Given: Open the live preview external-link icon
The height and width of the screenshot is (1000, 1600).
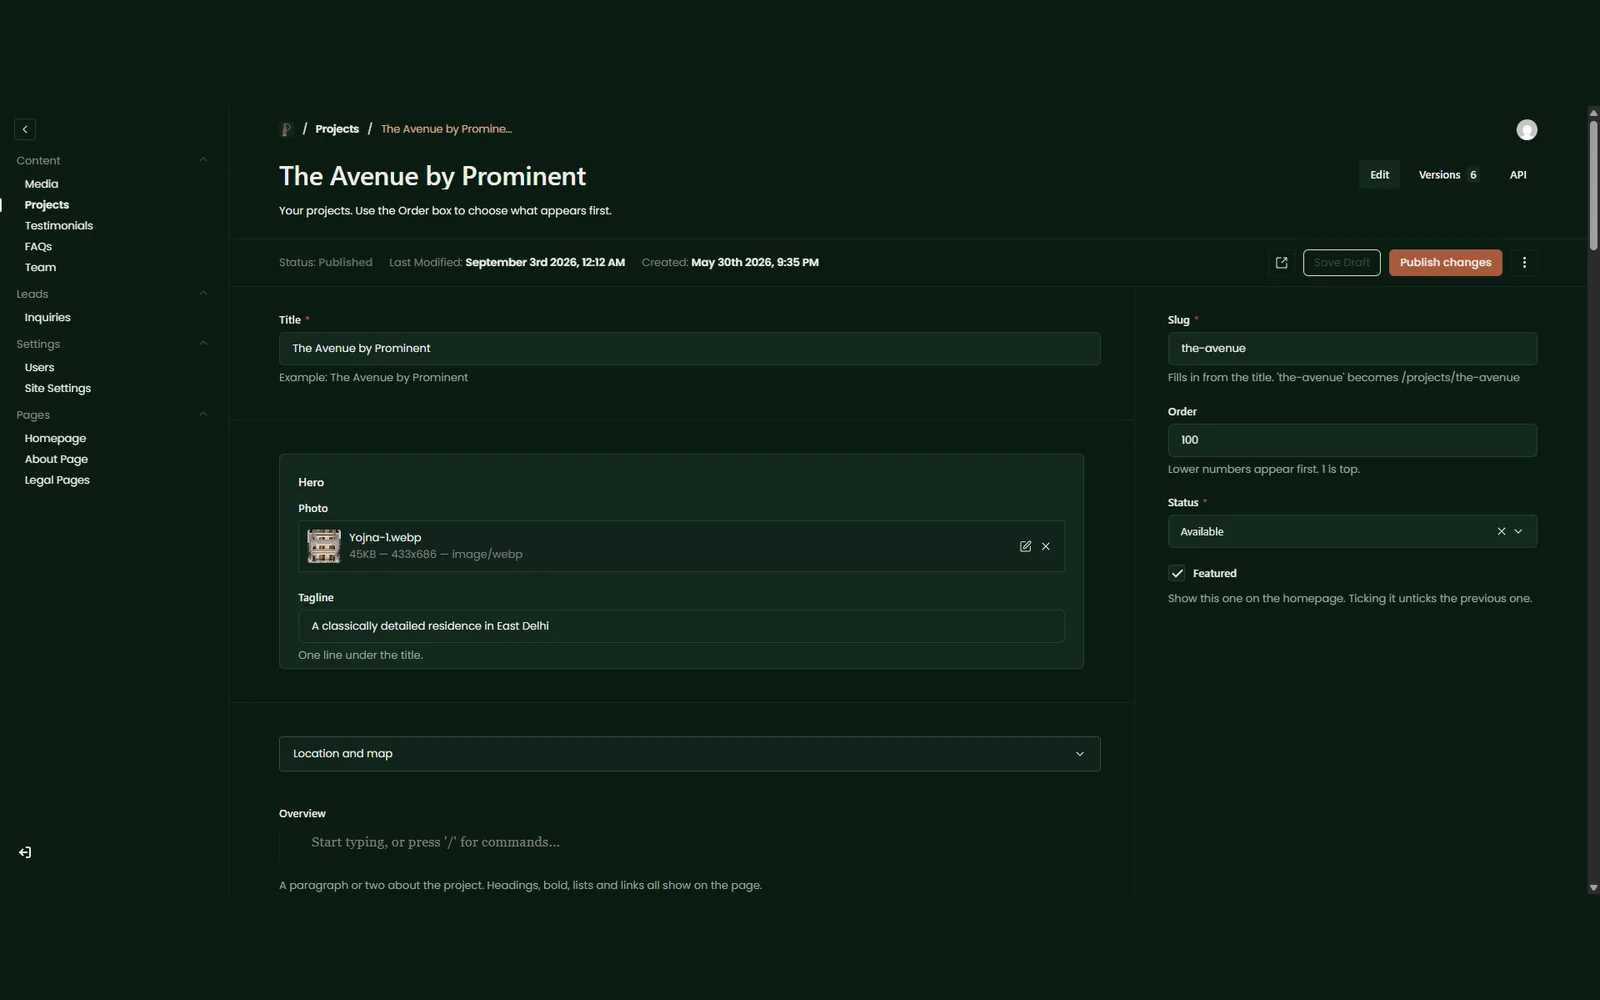Looking at the screenshot, I should point(1281,263).
